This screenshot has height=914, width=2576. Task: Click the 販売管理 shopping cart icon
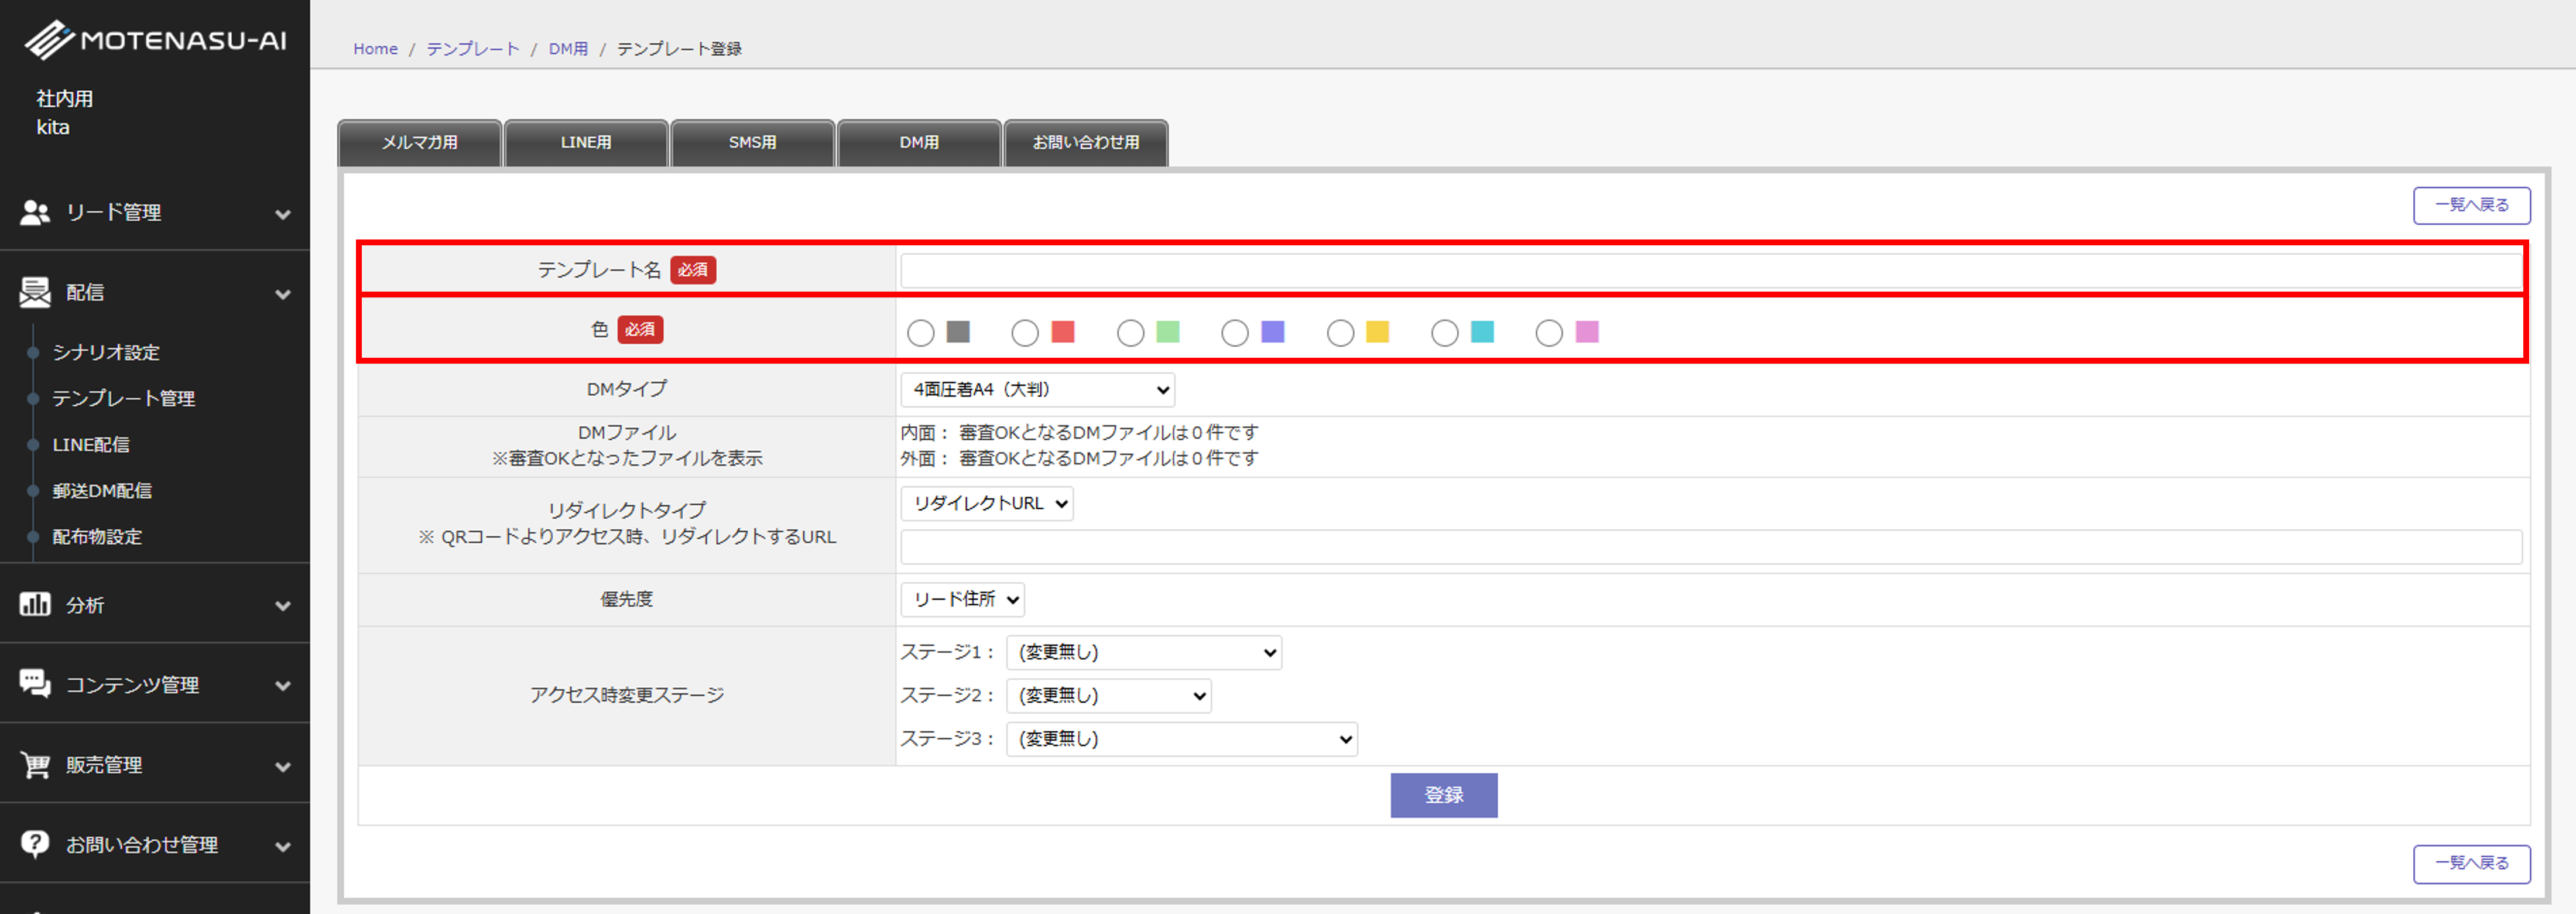(35, 765)
